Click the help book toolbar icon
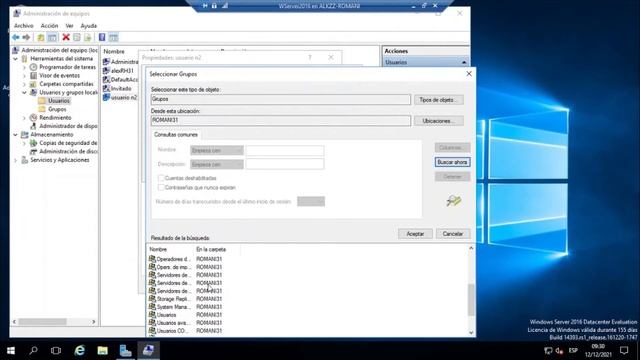The image size is (640, 360). [102, 38]
